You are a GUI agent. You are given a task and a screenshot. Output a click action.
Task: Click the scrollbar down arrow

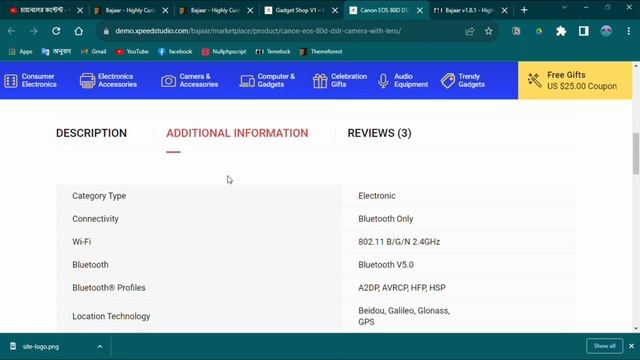636,329
